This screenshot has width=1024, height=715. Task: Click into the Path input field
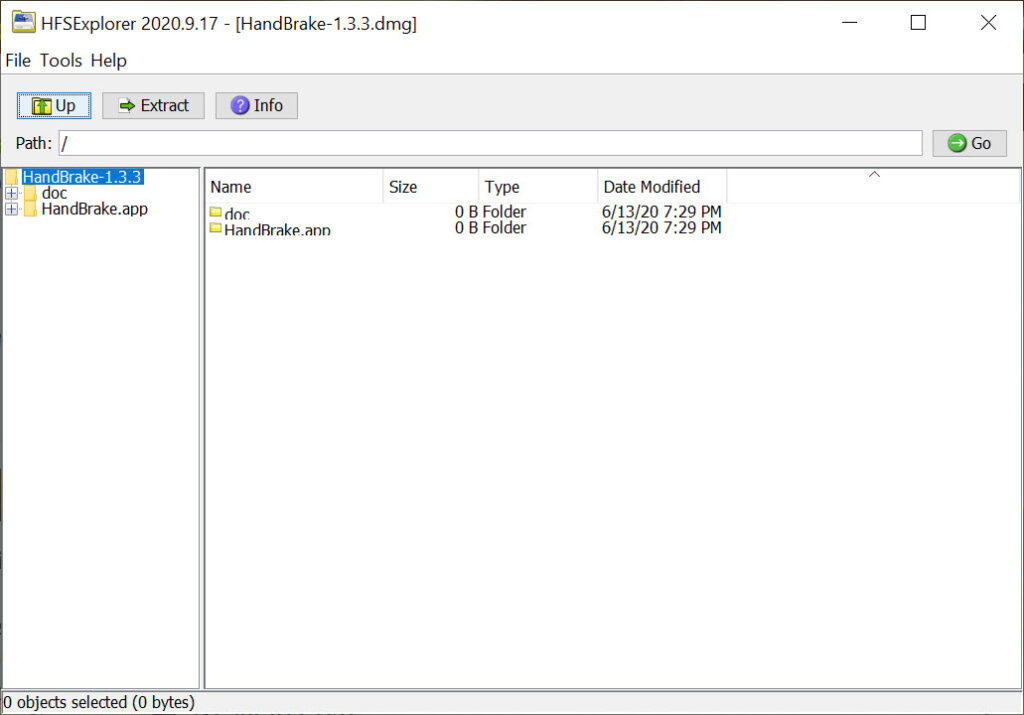pyautogui.click(x=490, y=143)
